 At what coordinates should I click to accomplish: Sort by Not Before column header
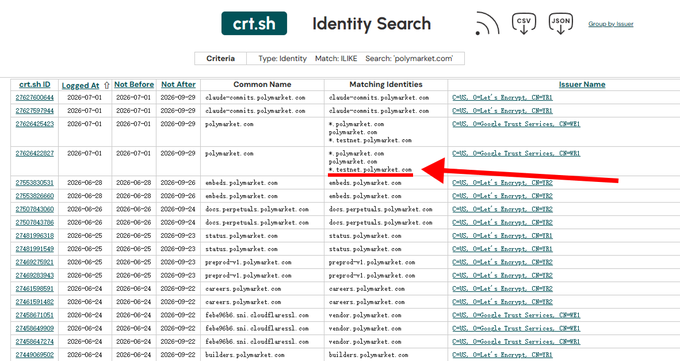[x=134, y=85]
